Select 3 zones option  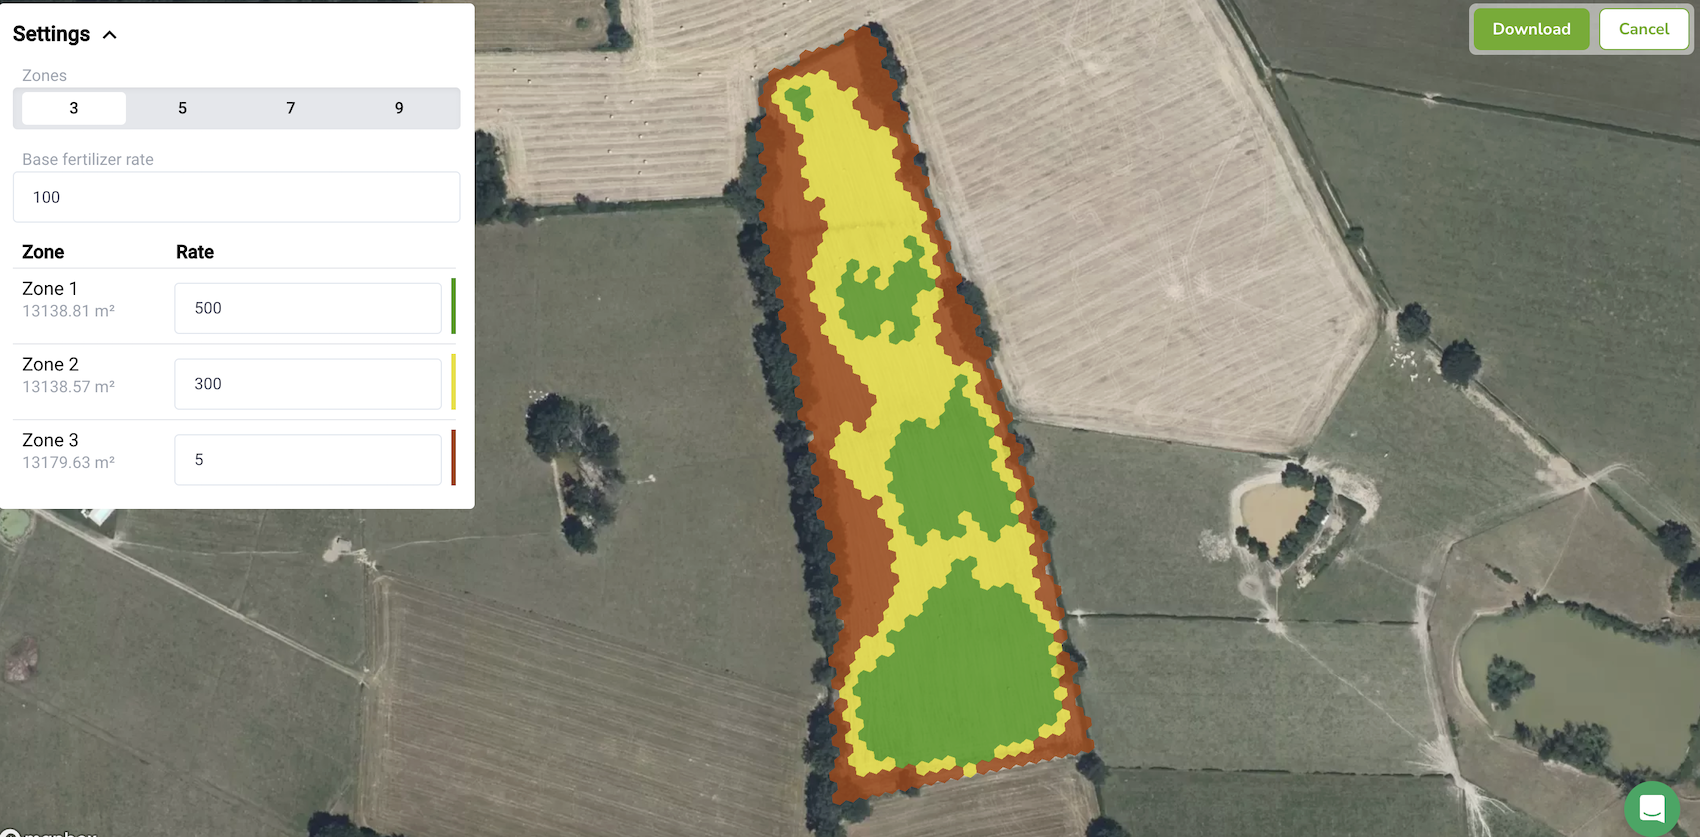[x=74, y=108]
